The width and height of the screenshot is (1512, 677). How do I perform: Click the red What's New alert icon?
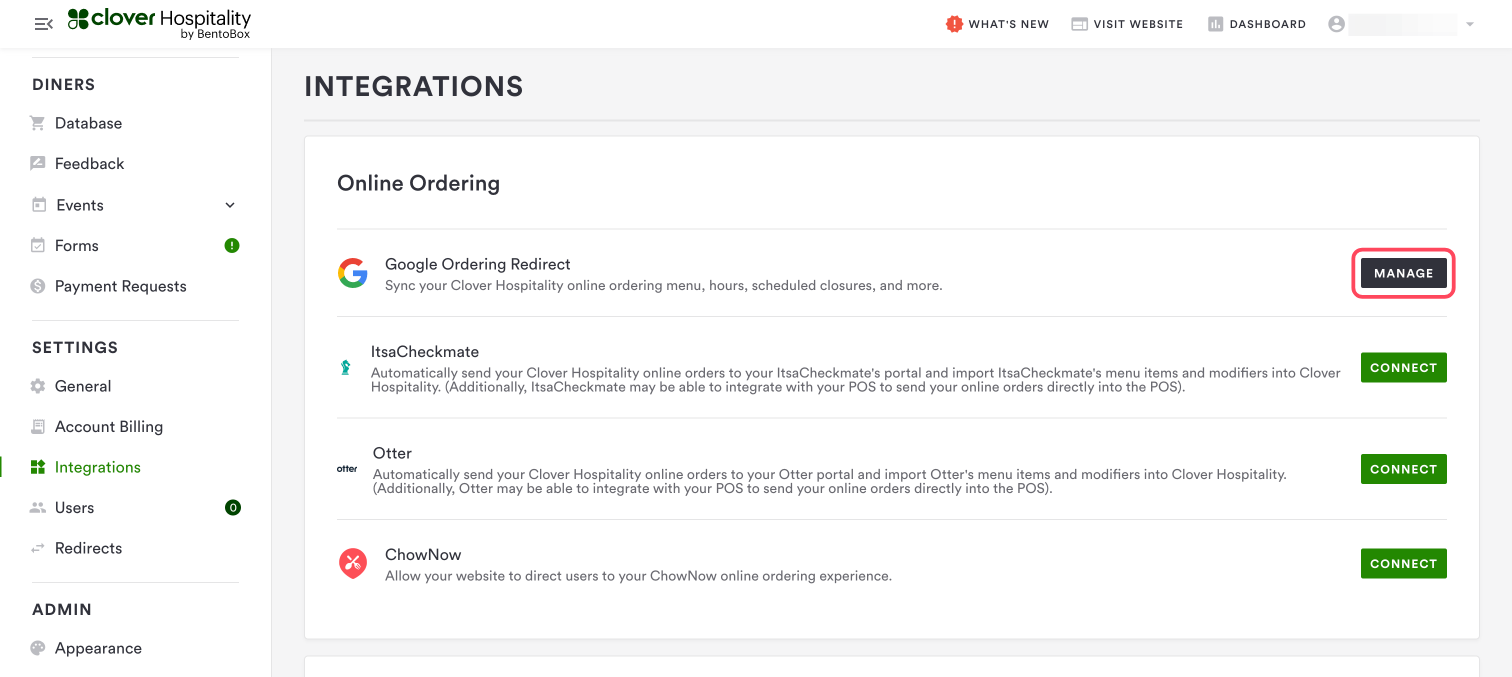954,24
